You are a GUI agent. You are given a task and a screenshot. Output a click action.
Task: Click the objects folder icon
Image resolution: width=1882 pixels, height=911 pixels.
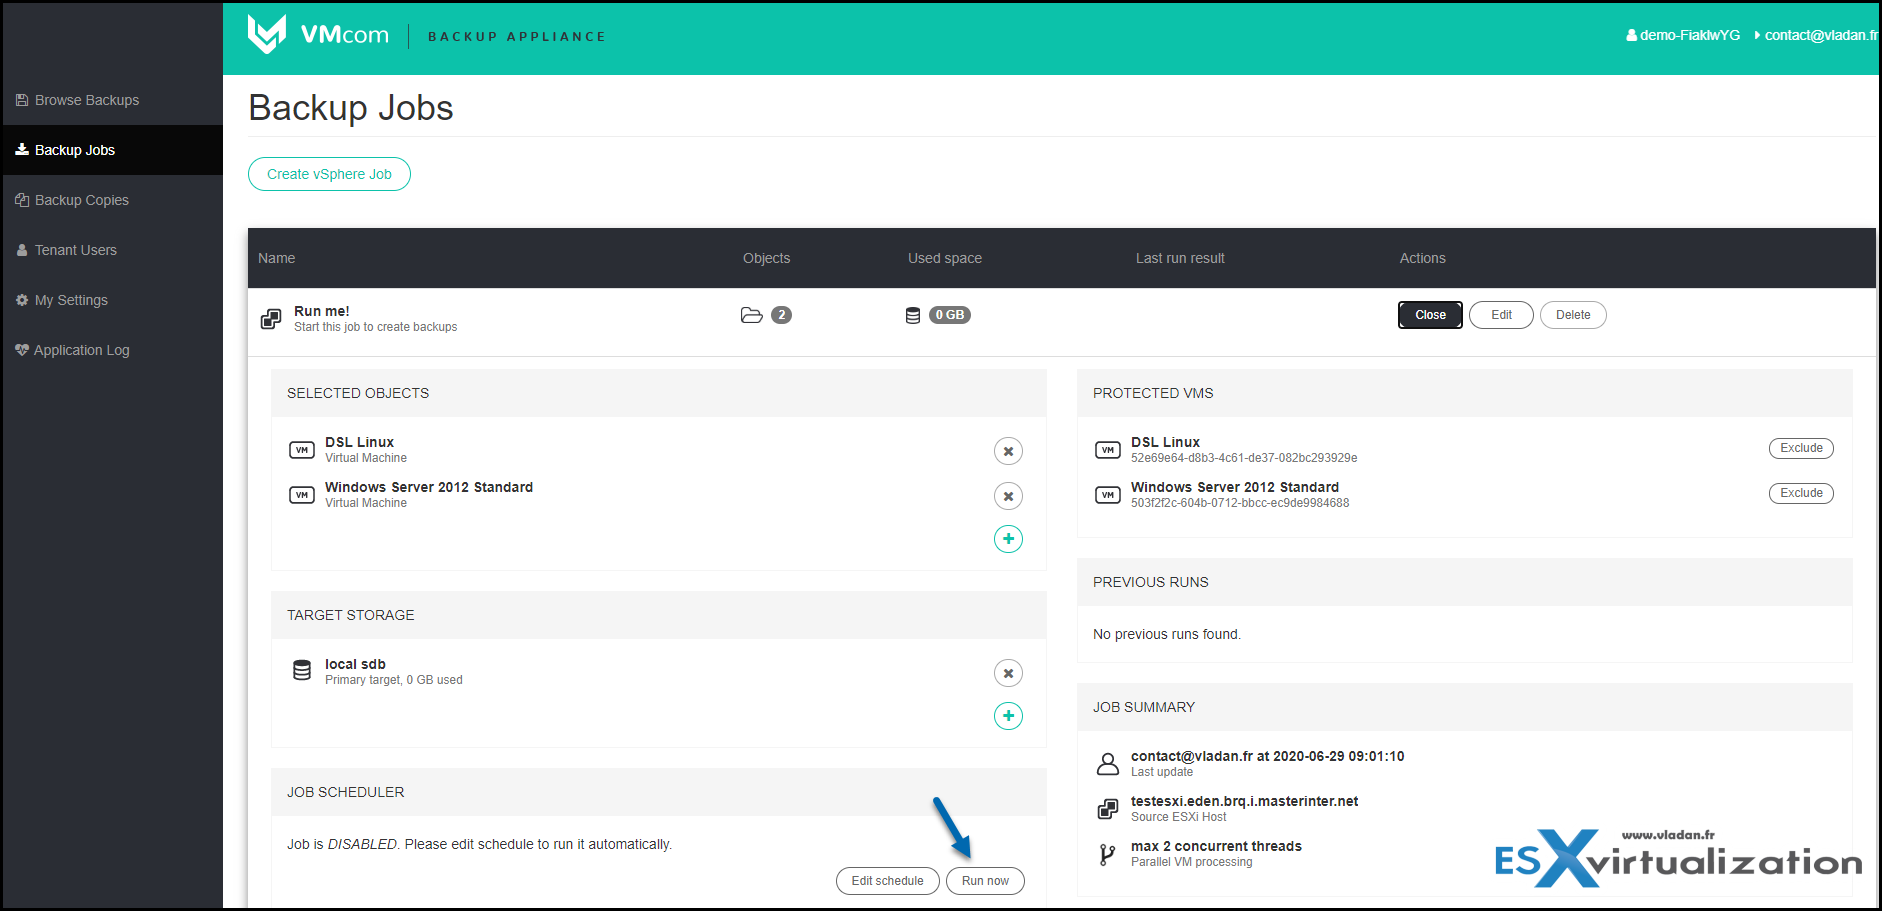tap(751, 315)
